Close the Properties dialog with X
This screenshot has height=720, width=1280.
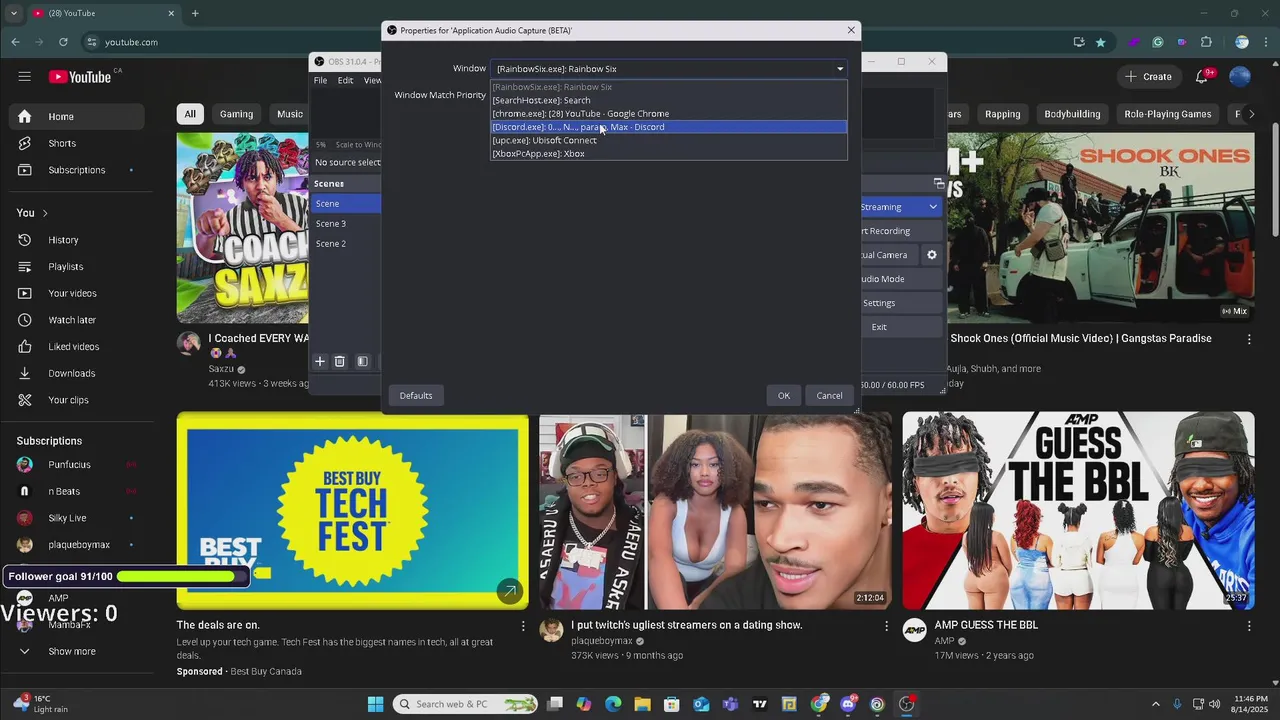(x=851, y=30)
